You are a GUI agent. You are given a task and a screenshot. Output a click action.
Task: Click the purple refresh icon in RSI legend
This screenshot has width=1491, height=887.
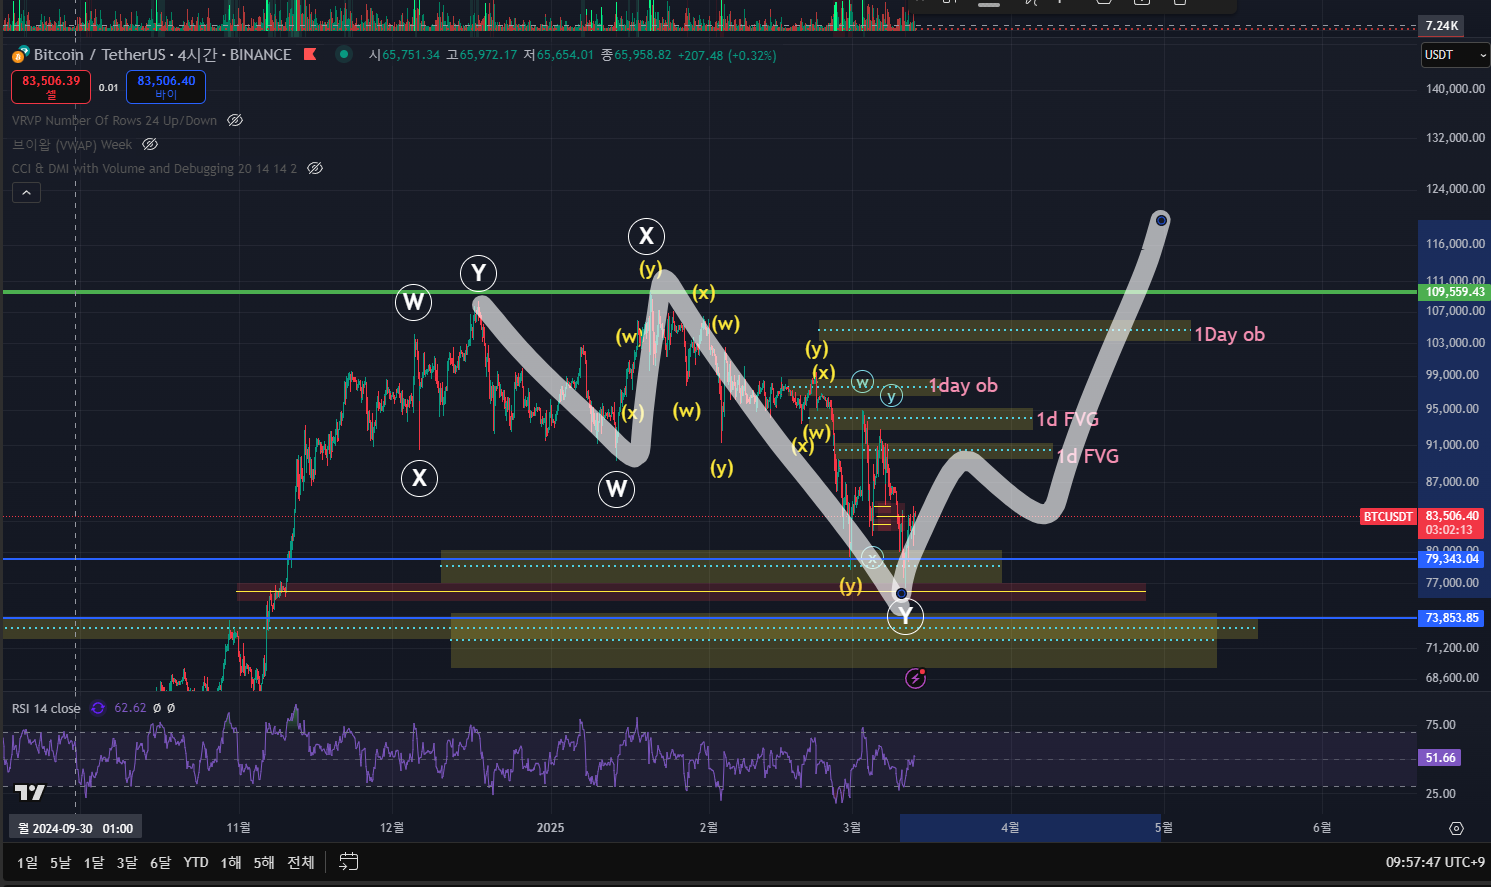tap(98, 708)
